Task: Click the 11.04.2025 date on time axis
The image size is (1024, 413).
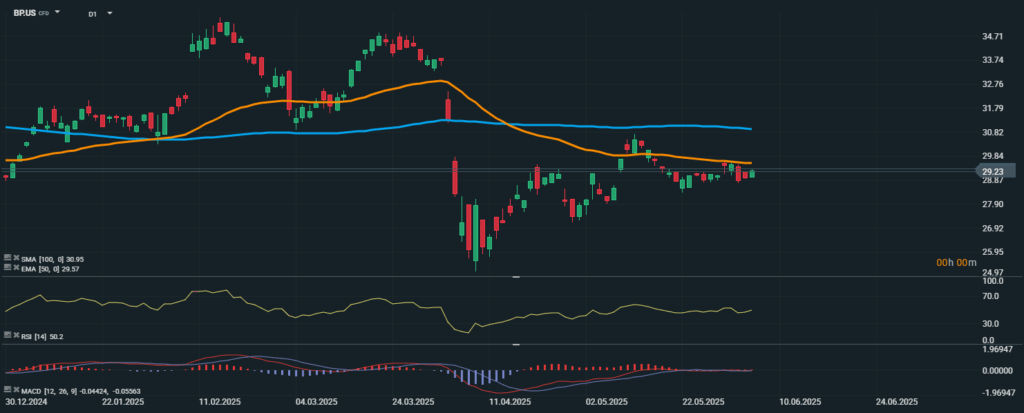Action: point(510,402)
